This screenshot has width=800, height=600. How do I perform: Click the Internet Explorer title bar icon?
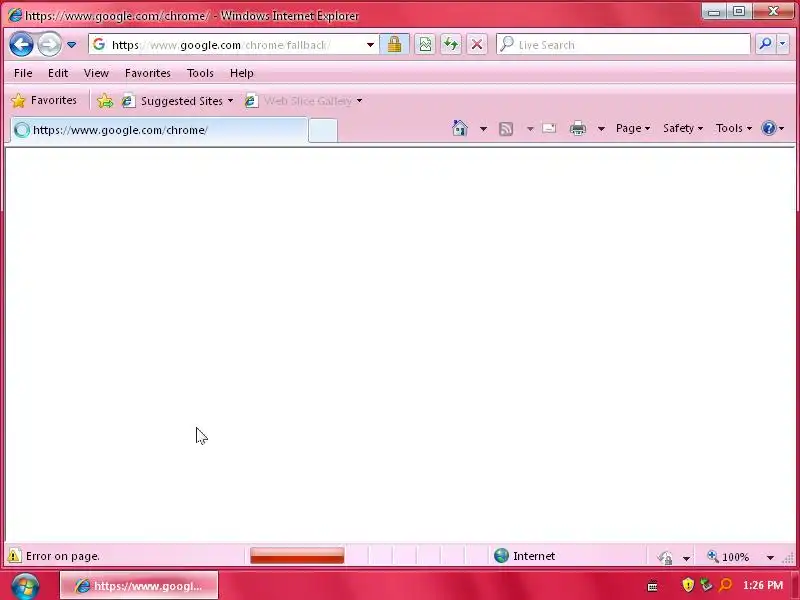(x=15, y=15)
